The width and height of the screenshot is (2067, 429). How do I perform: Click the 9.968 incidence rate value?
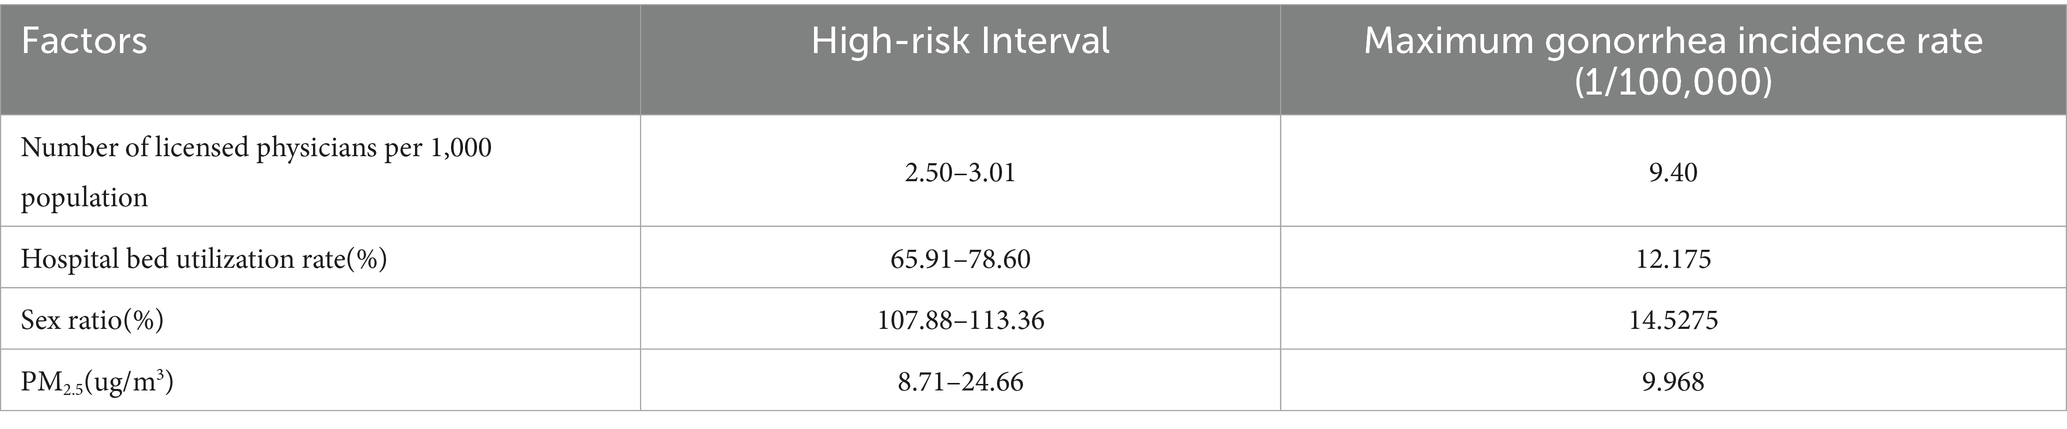coord(1673,381)
